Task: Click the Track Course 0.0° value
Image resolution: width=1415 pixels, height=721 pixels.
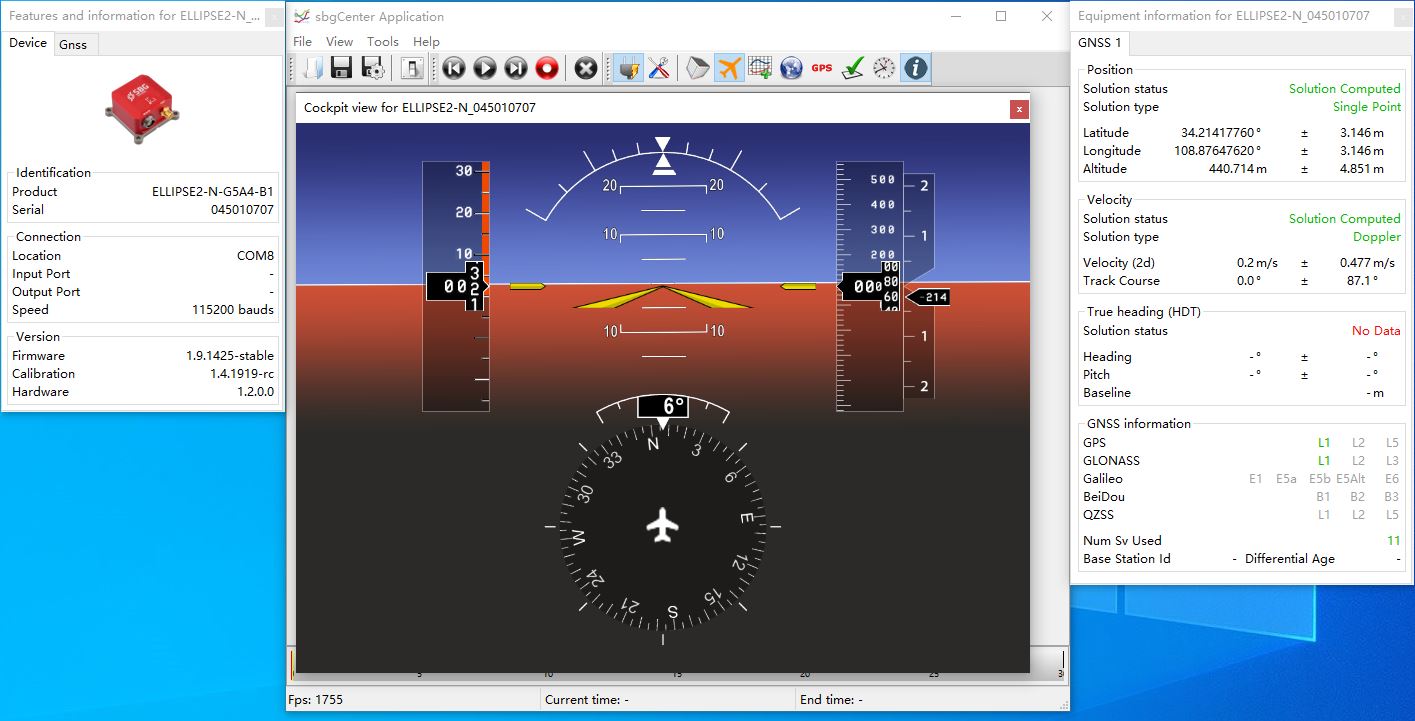Action: coord(1249,281)
